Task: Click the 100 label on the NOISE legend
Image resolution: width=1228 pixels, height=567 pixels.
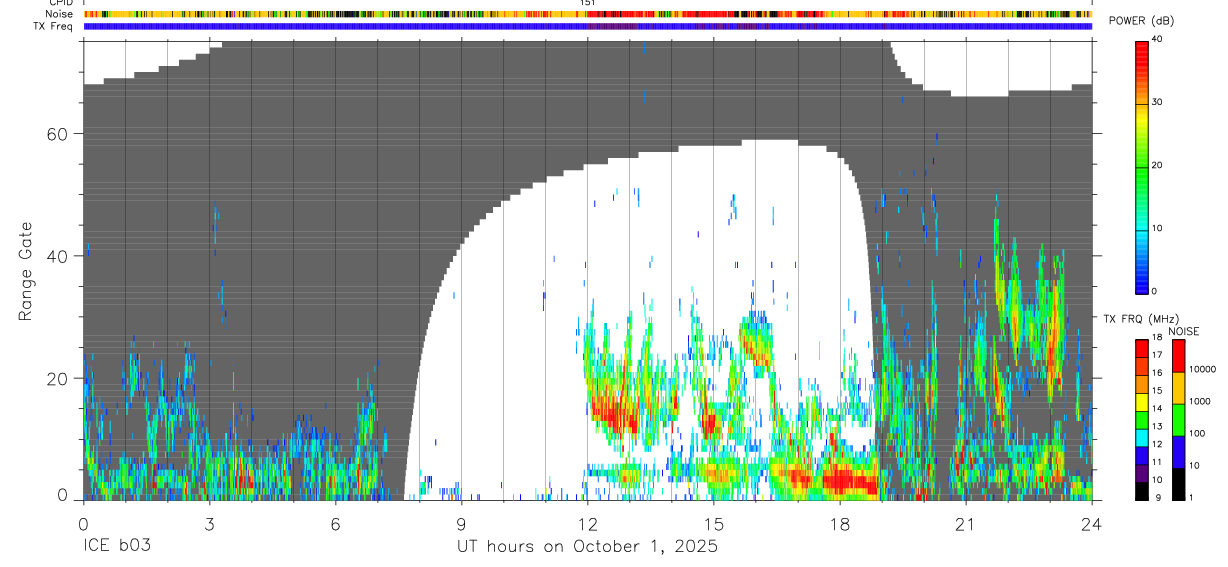Action: [x=1196, y=433]
